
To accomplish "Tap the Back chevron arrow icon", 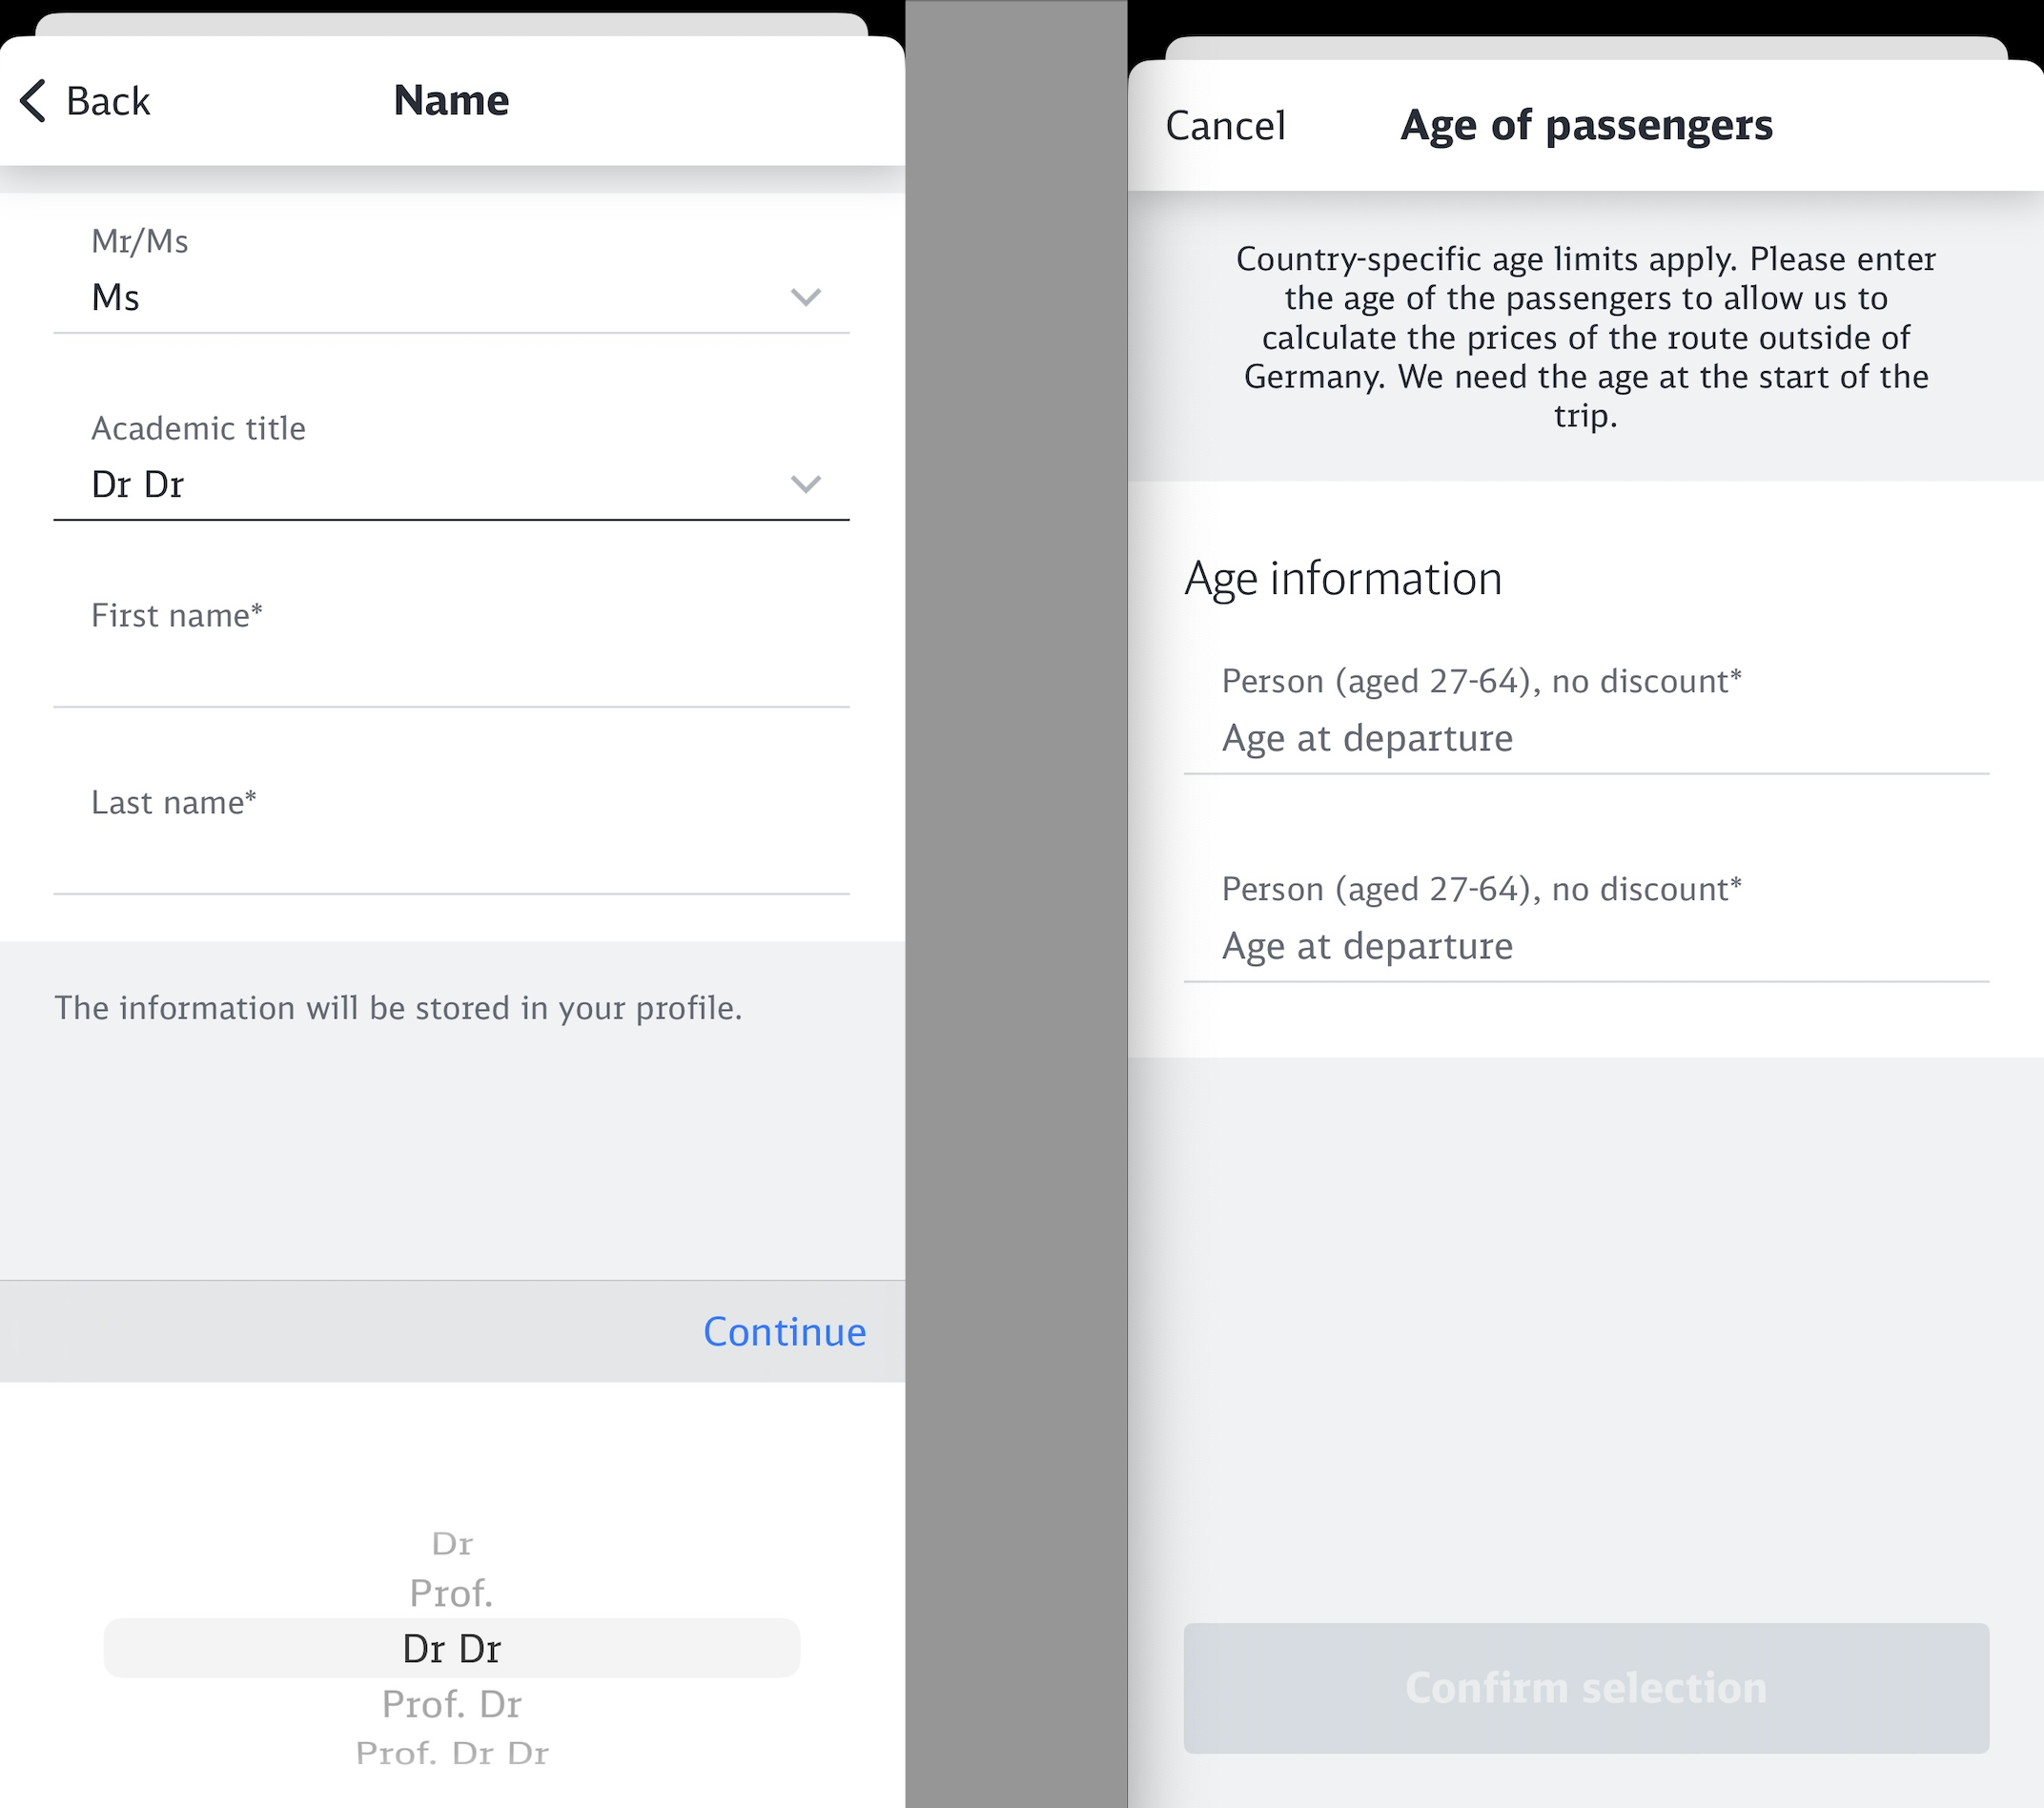I will pyautogui.click(x=33, y=101).
